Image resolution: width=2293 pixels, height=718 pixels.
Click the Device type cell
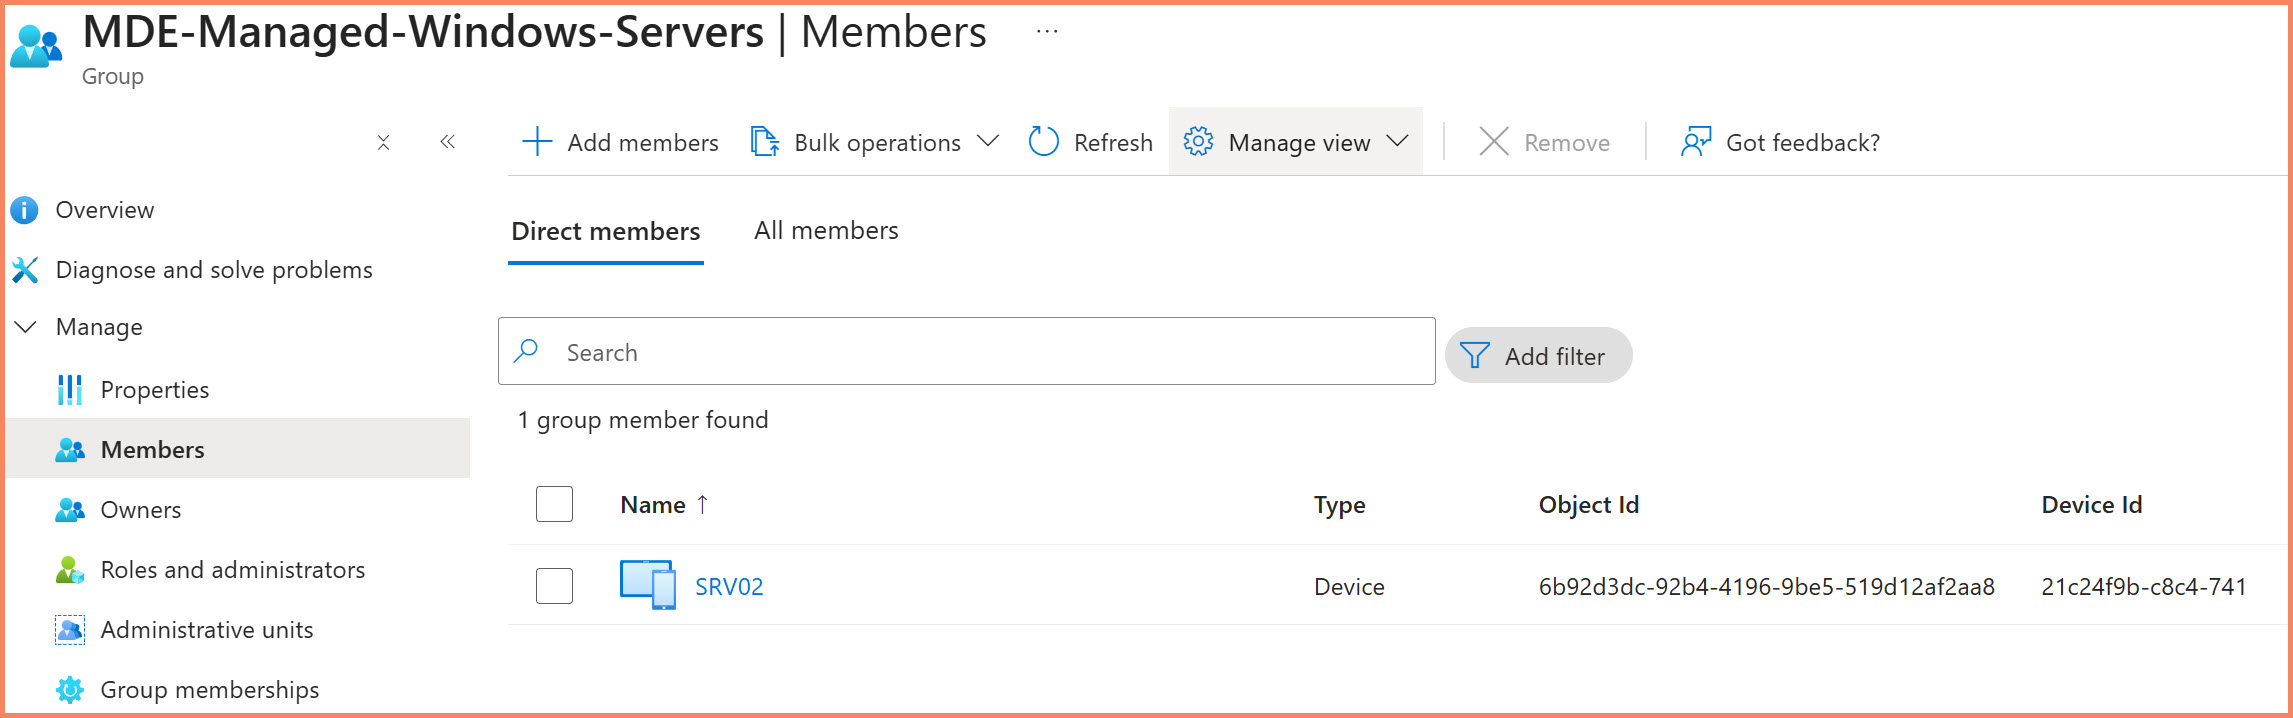click(x=1349, y=587)
